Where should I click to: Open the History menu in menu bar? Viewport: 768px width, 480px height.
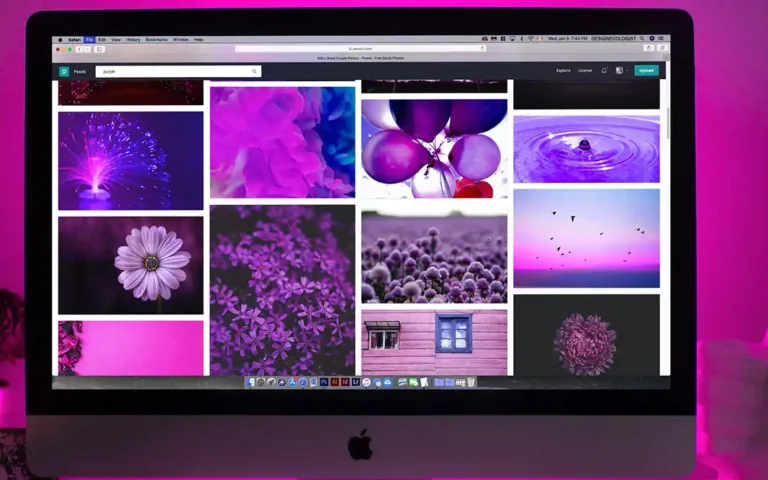click(134, 39)
